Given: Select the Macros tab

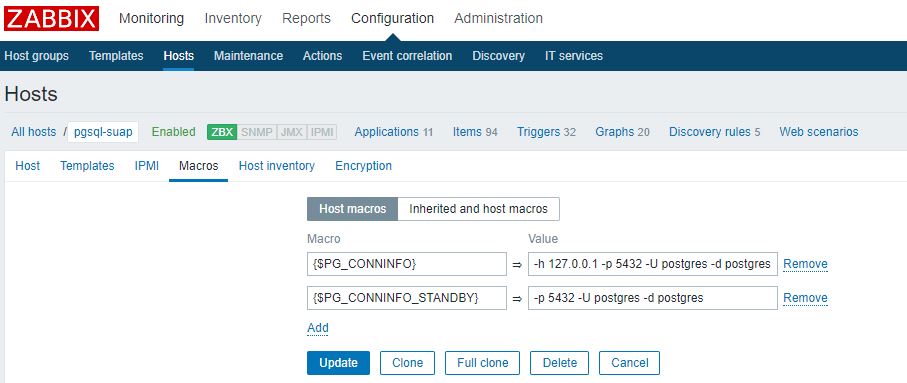Looking at the screenshot, I should 198,166.
